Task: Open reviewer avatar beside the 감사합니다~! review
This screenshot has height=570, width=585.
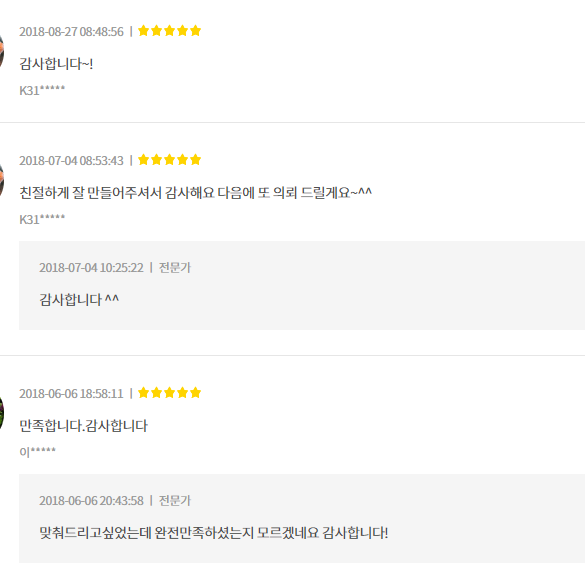Action: (1, 50)
